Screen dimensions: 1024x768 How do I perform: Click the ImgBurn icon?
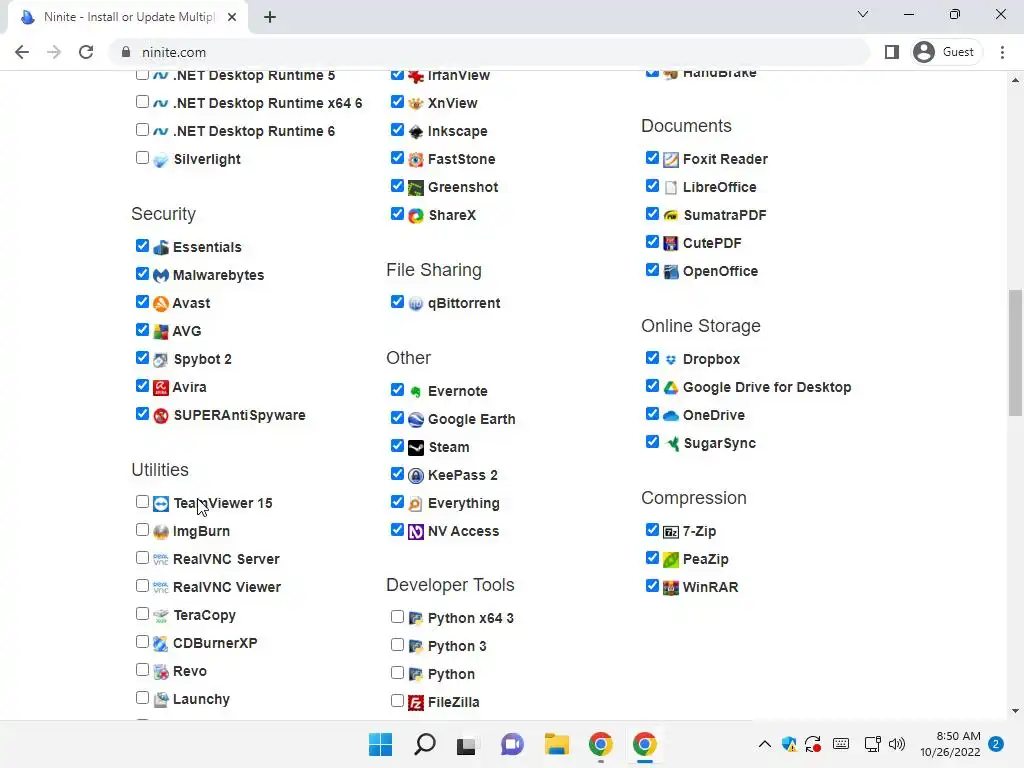pyautogui.click(x=161, y=532)
